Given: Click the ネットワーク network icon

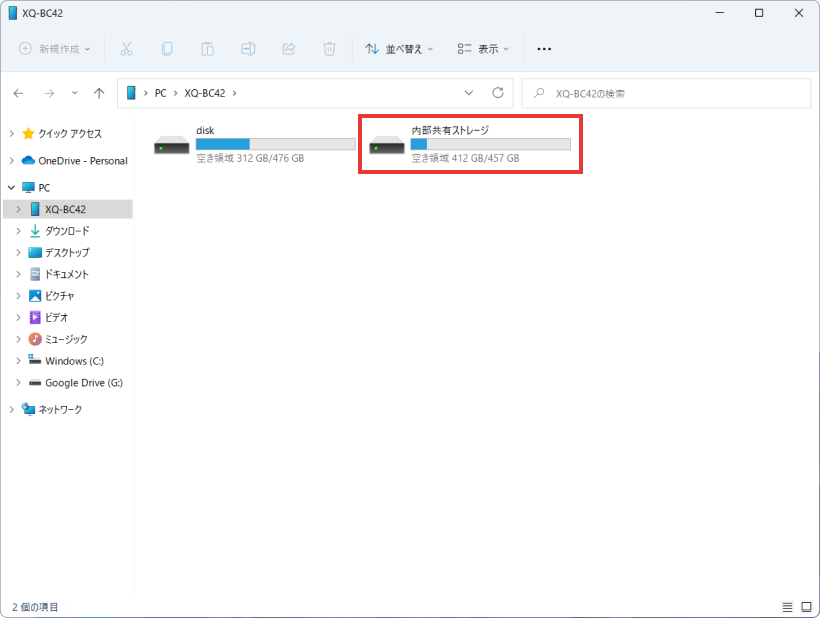Looking at the screenshot, I should (28, 409).
